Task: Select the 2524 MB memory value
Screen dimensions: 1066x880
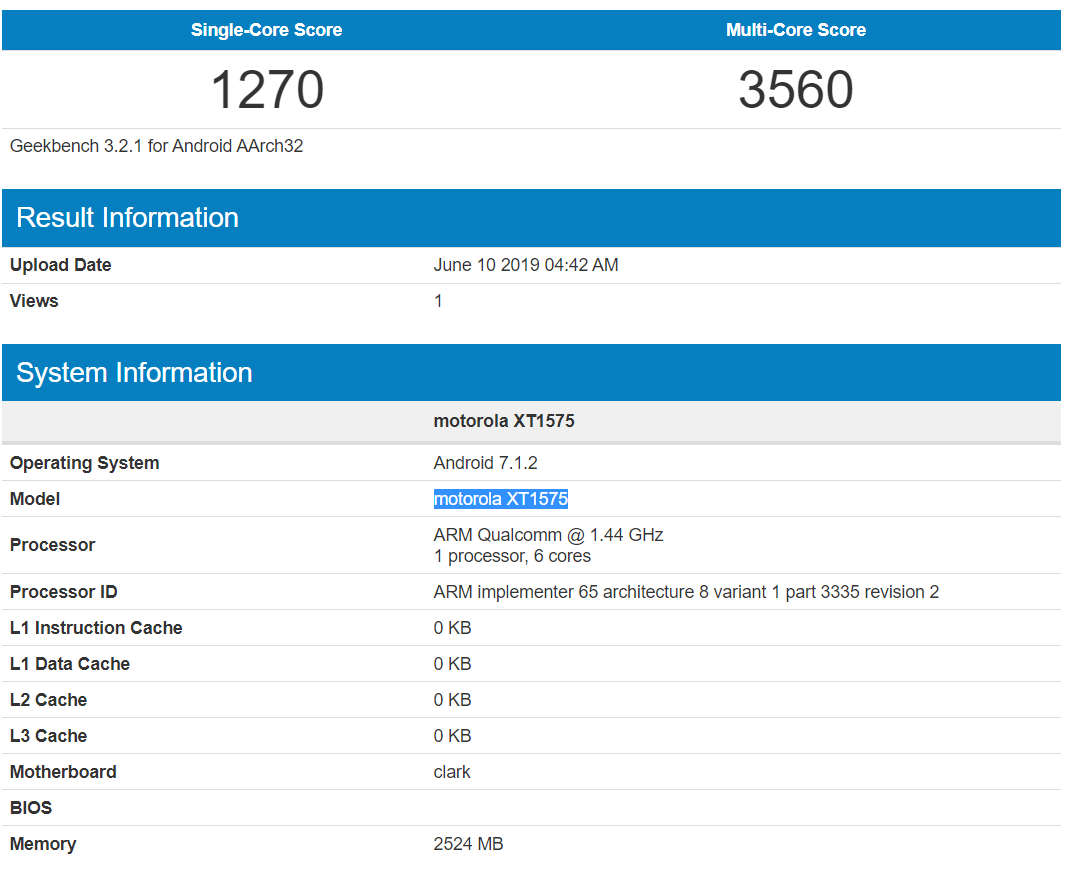Action: coord(468,845)
